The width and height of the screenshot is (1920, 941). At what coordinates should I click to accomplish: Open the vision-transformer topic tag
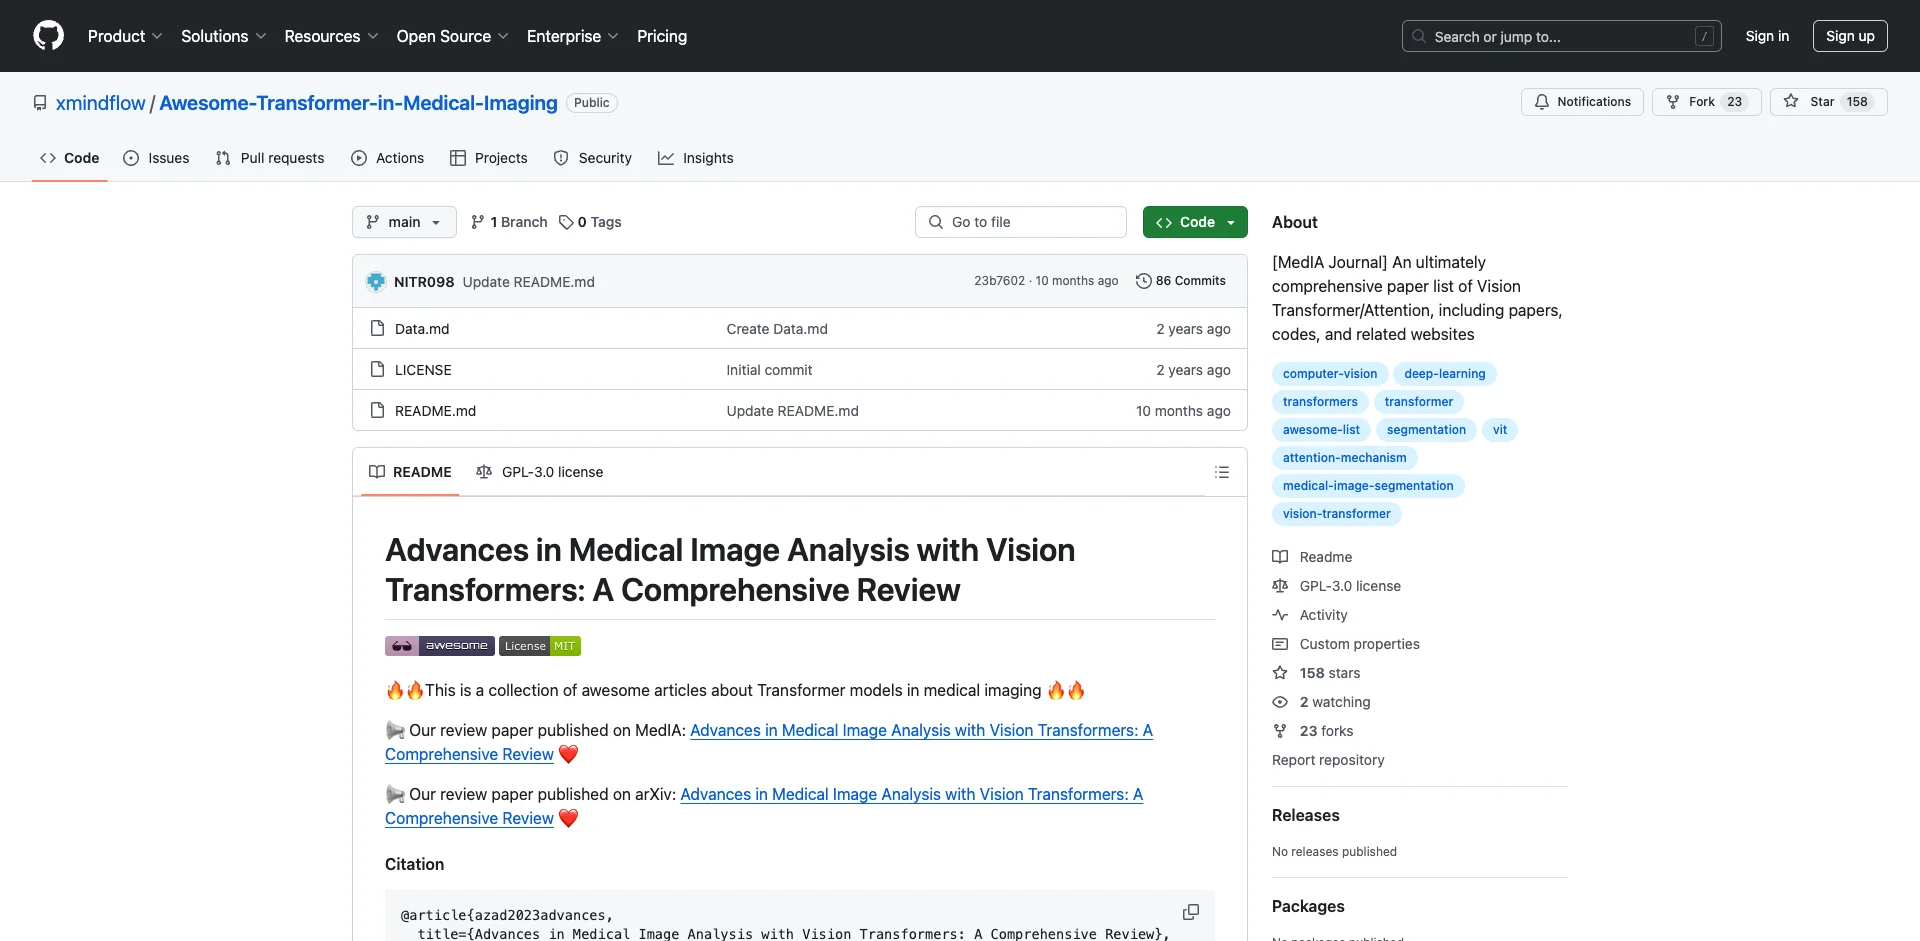(1337, 514)
